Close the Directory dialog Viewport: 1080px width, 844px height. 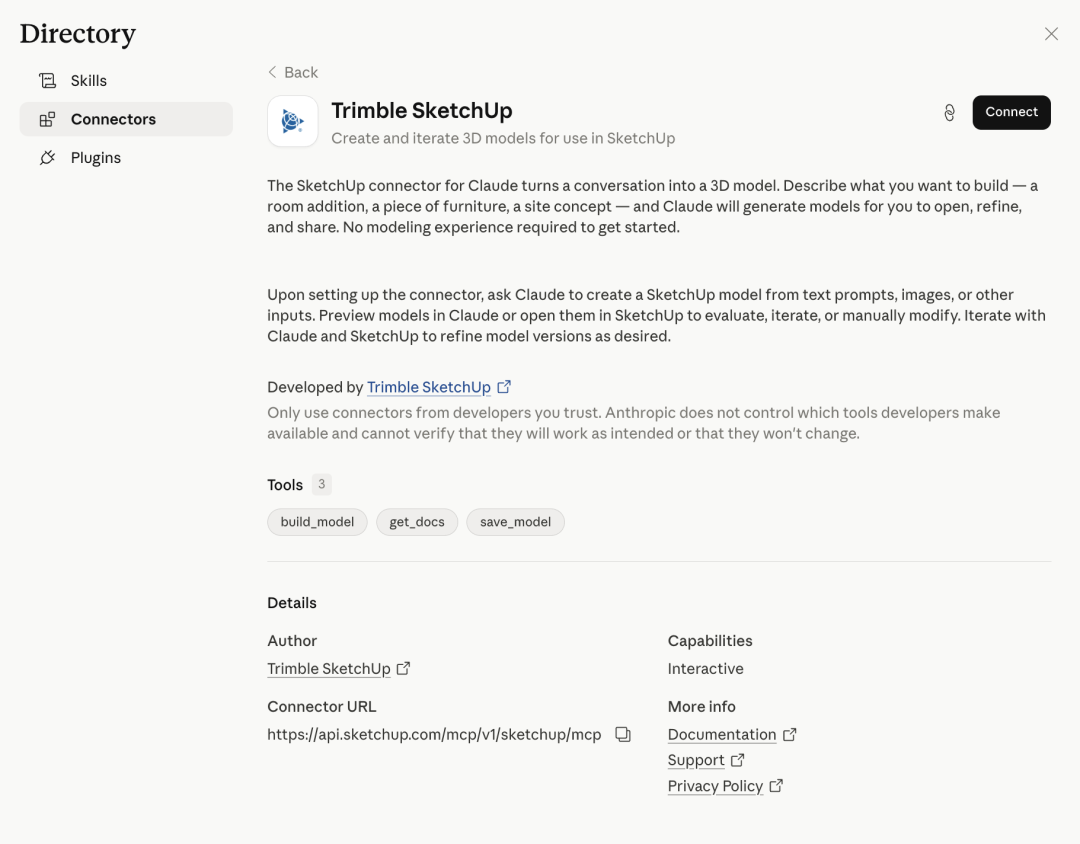point(1051,34)
